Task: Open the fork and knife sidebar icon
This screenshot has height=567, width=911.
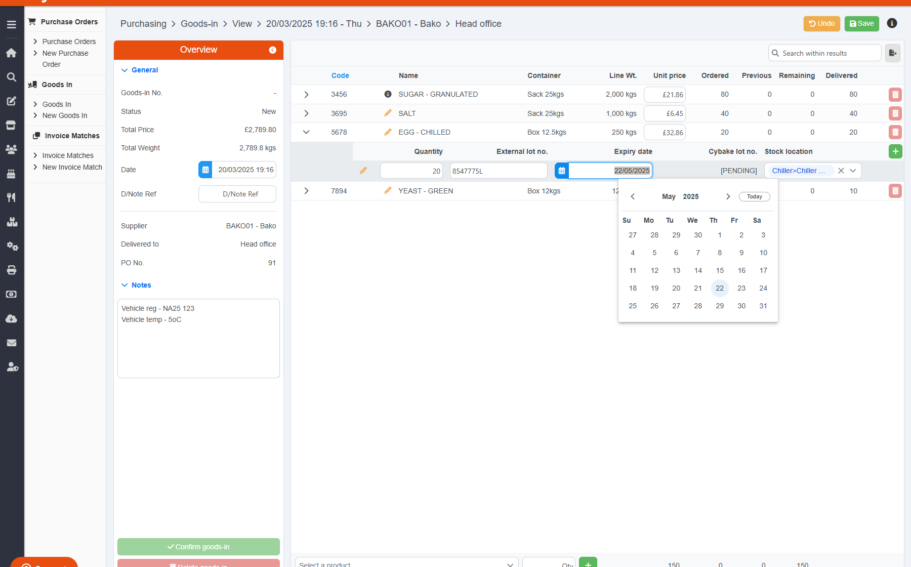Action: (x=11, y=198)
